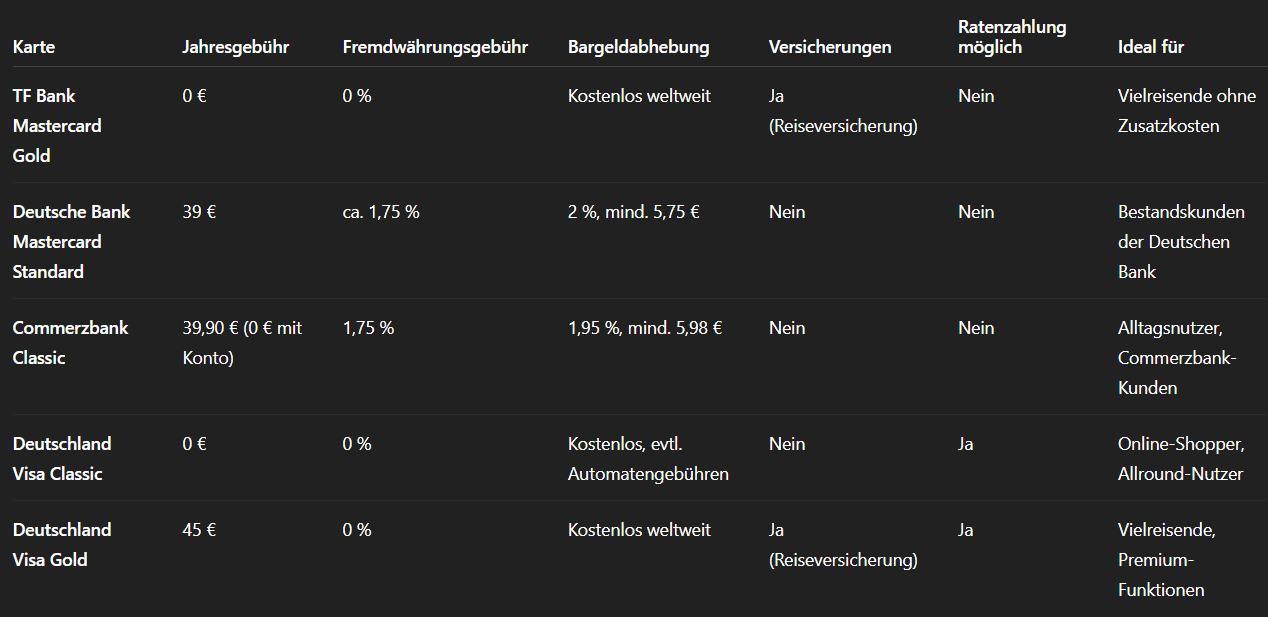
Task: Click the Ratenzahlung möglich column header
Action: click(x=1012, y=37)
